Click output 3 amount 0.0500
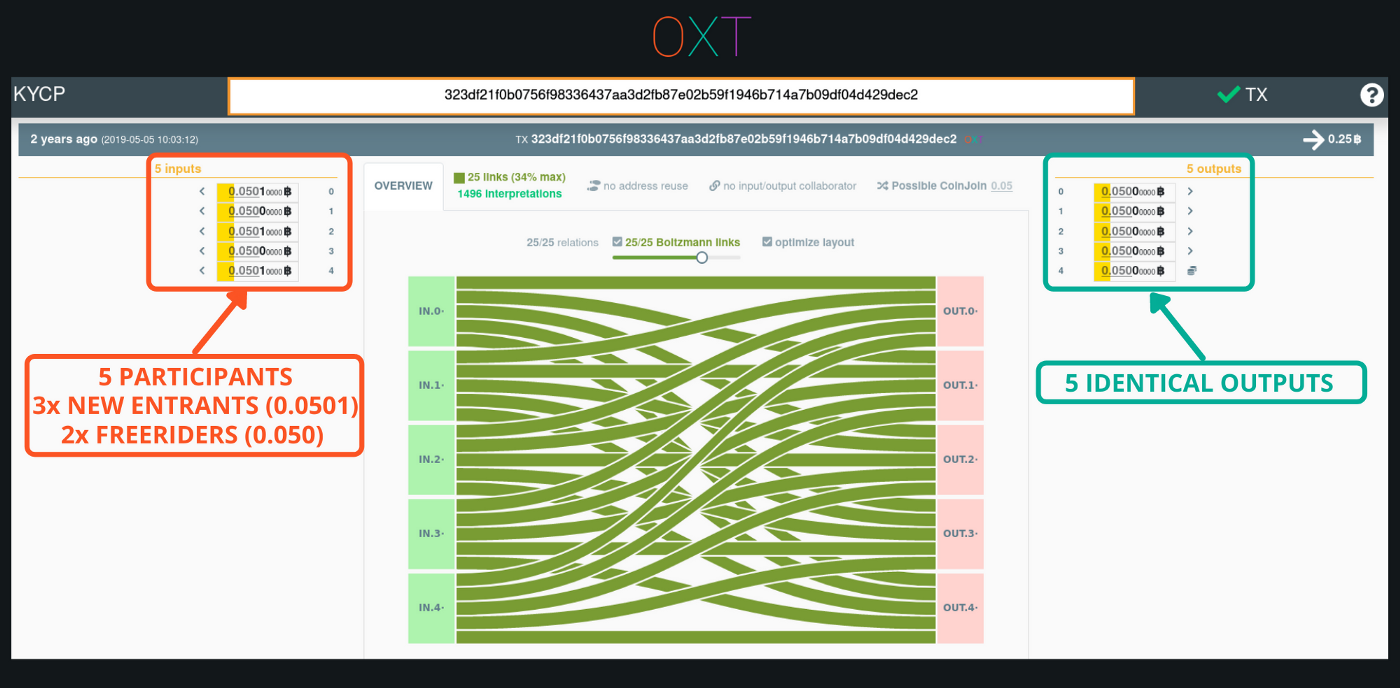 click(1133, 251)
